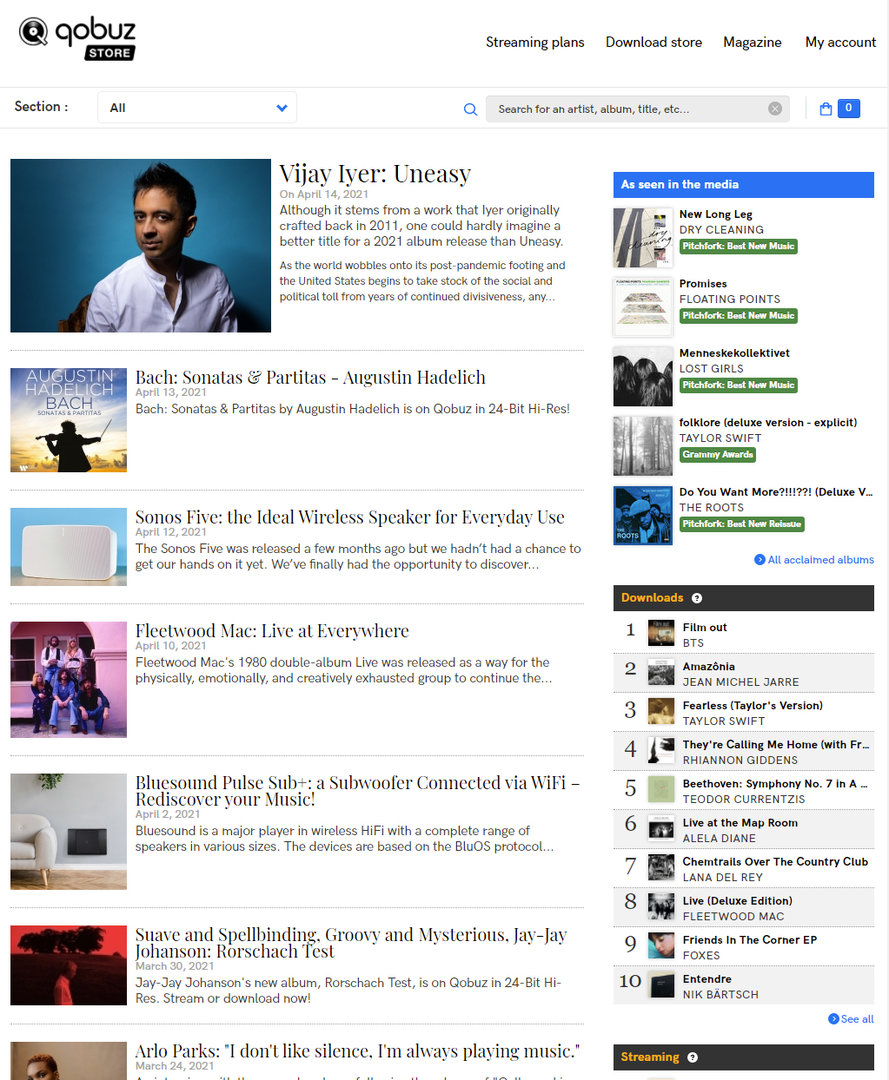Viewport: 889px width, 1080px height.
Task: Open Jay-Jay Johanson Rorschach Test article
Action: pyautogui.click(x=351, y=943)
